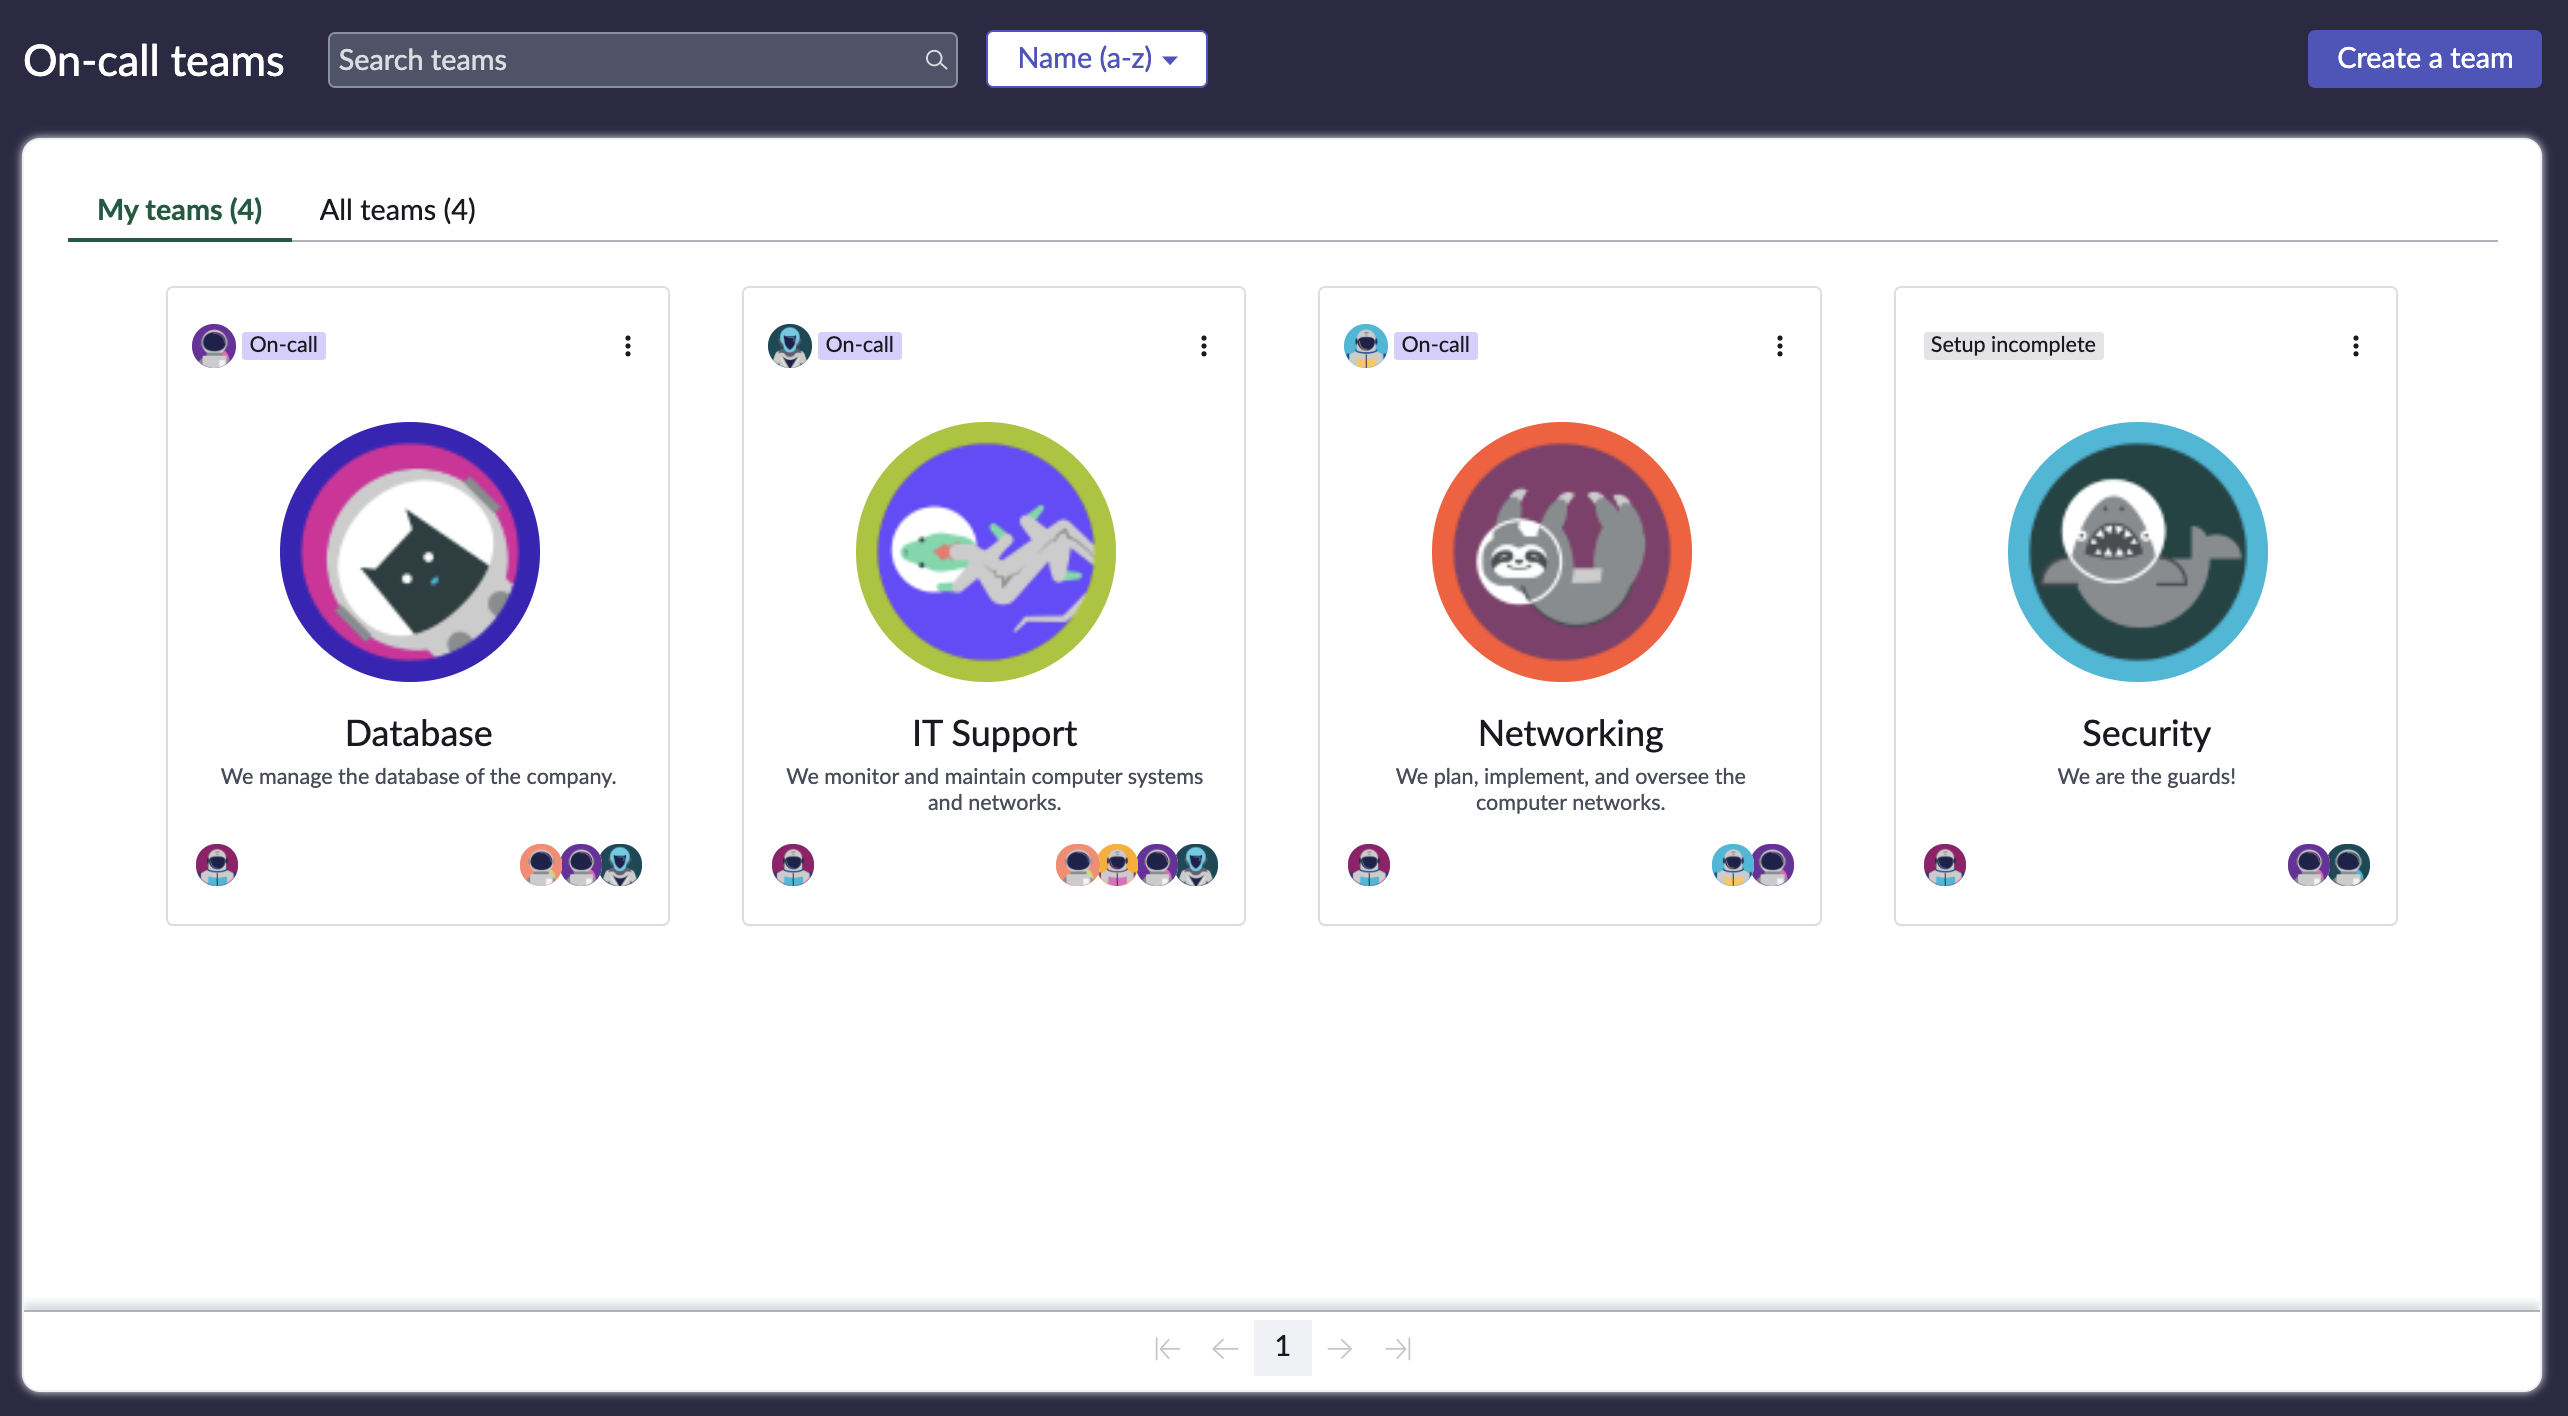Click first member avatar on Database card
This screenshot has height=1416, width=2568.
point(540,865)
